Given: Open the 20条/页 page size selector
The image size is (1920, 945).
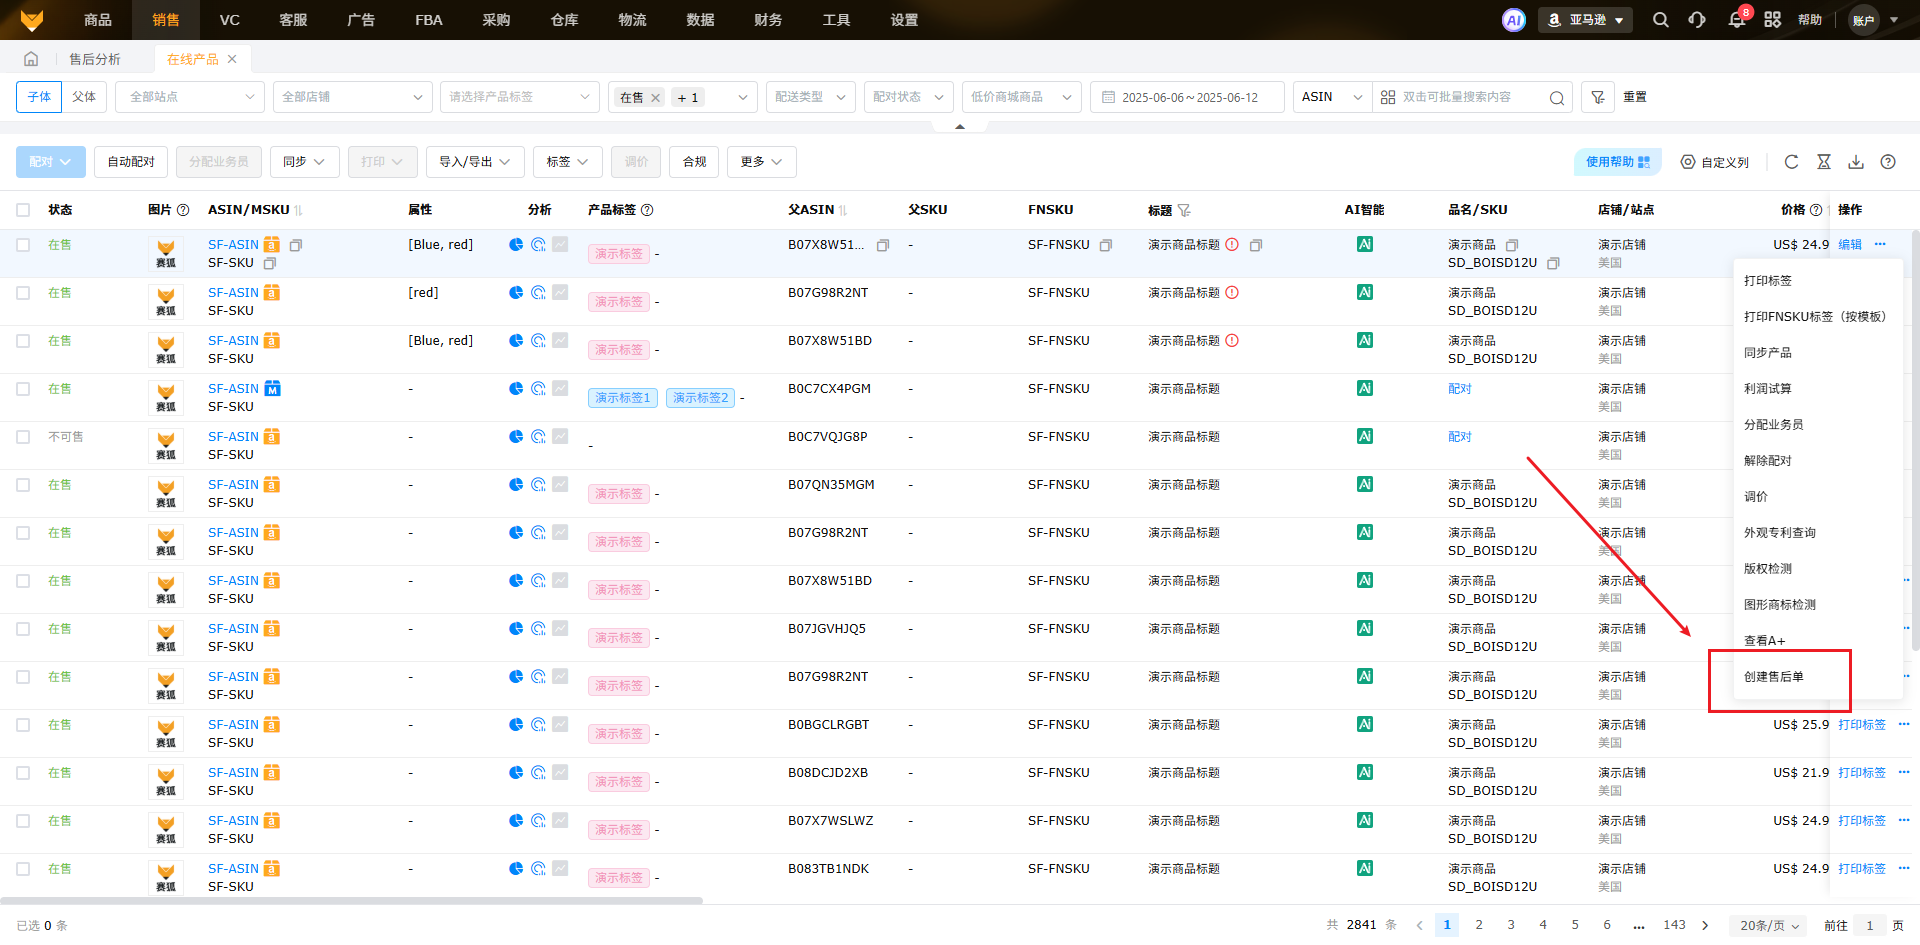Looking at the screenshot, I should click(x=1768, y=926).
